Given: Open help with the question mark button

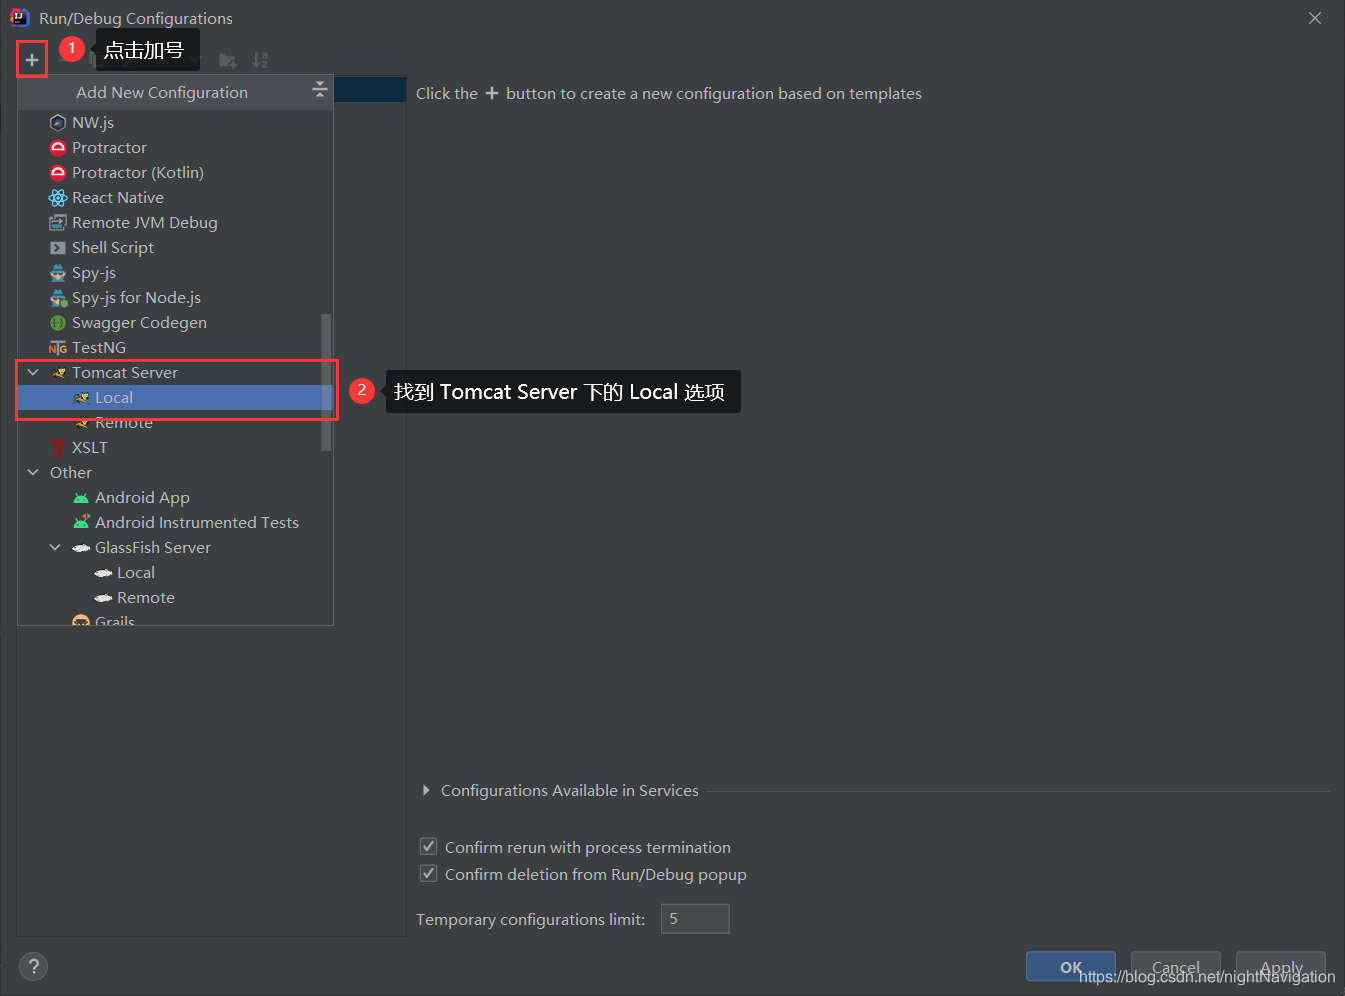Looking at the screenshot, I should 33,966.
